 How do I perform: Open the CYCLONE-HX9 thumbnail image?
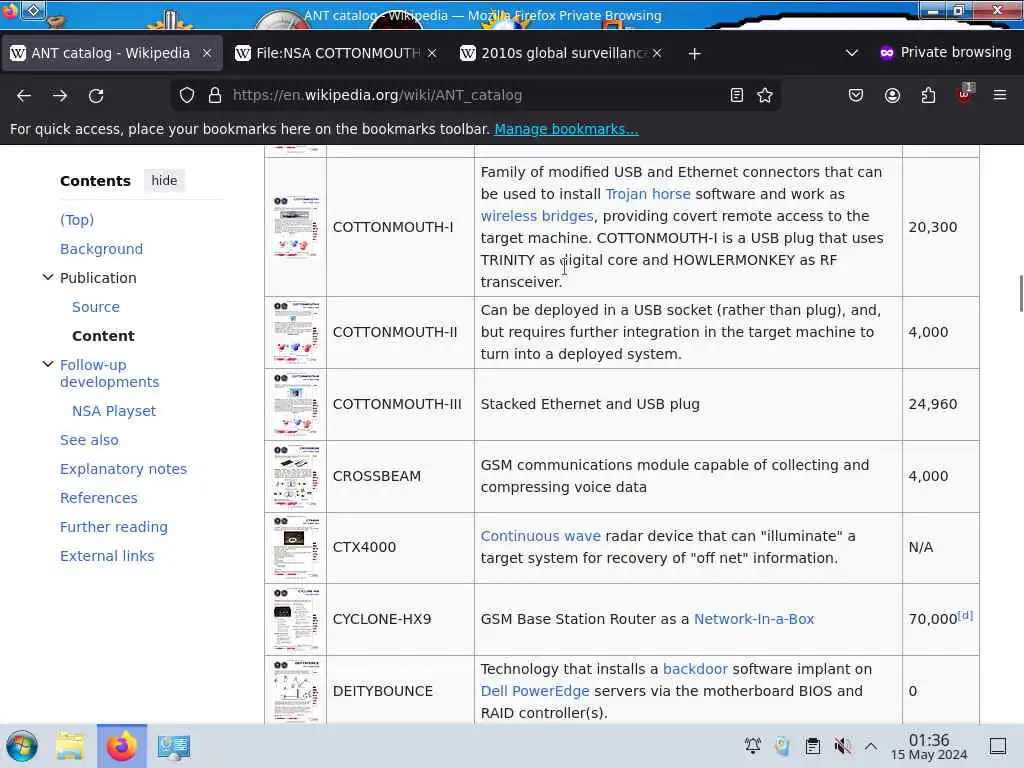[296, 619]
